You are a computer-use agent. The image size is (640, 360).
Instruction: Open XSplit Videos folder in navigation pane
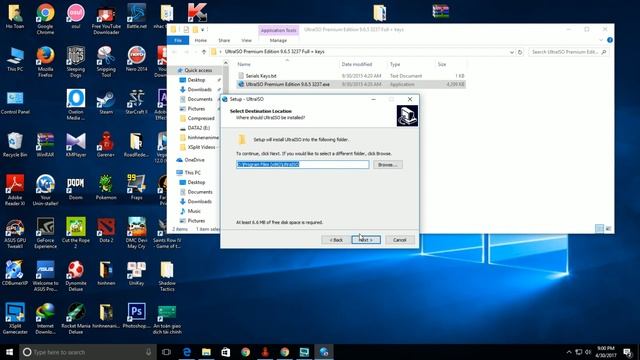coord(201,147)
